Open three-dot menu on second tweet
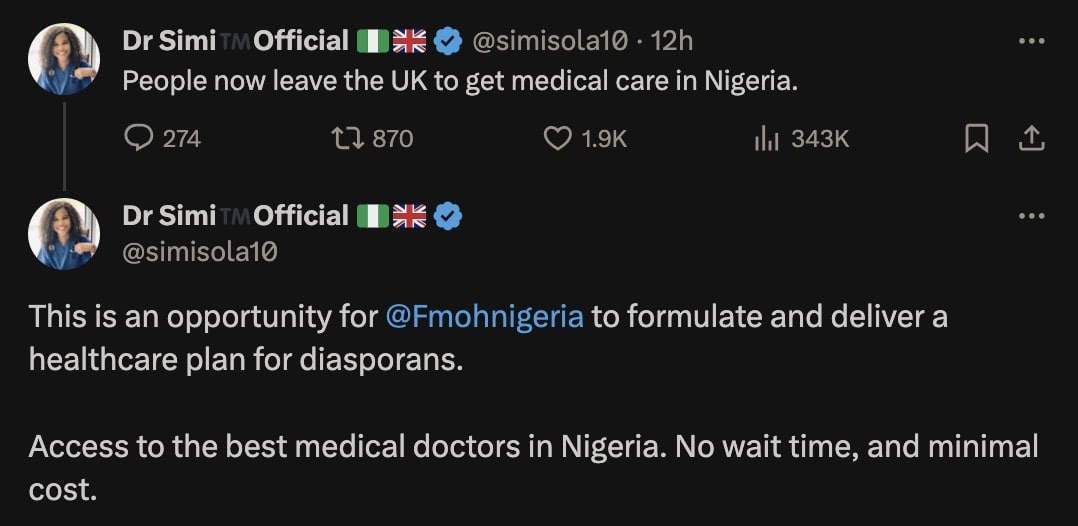This screenshot has height=526, width=1078. [1031, 215]
